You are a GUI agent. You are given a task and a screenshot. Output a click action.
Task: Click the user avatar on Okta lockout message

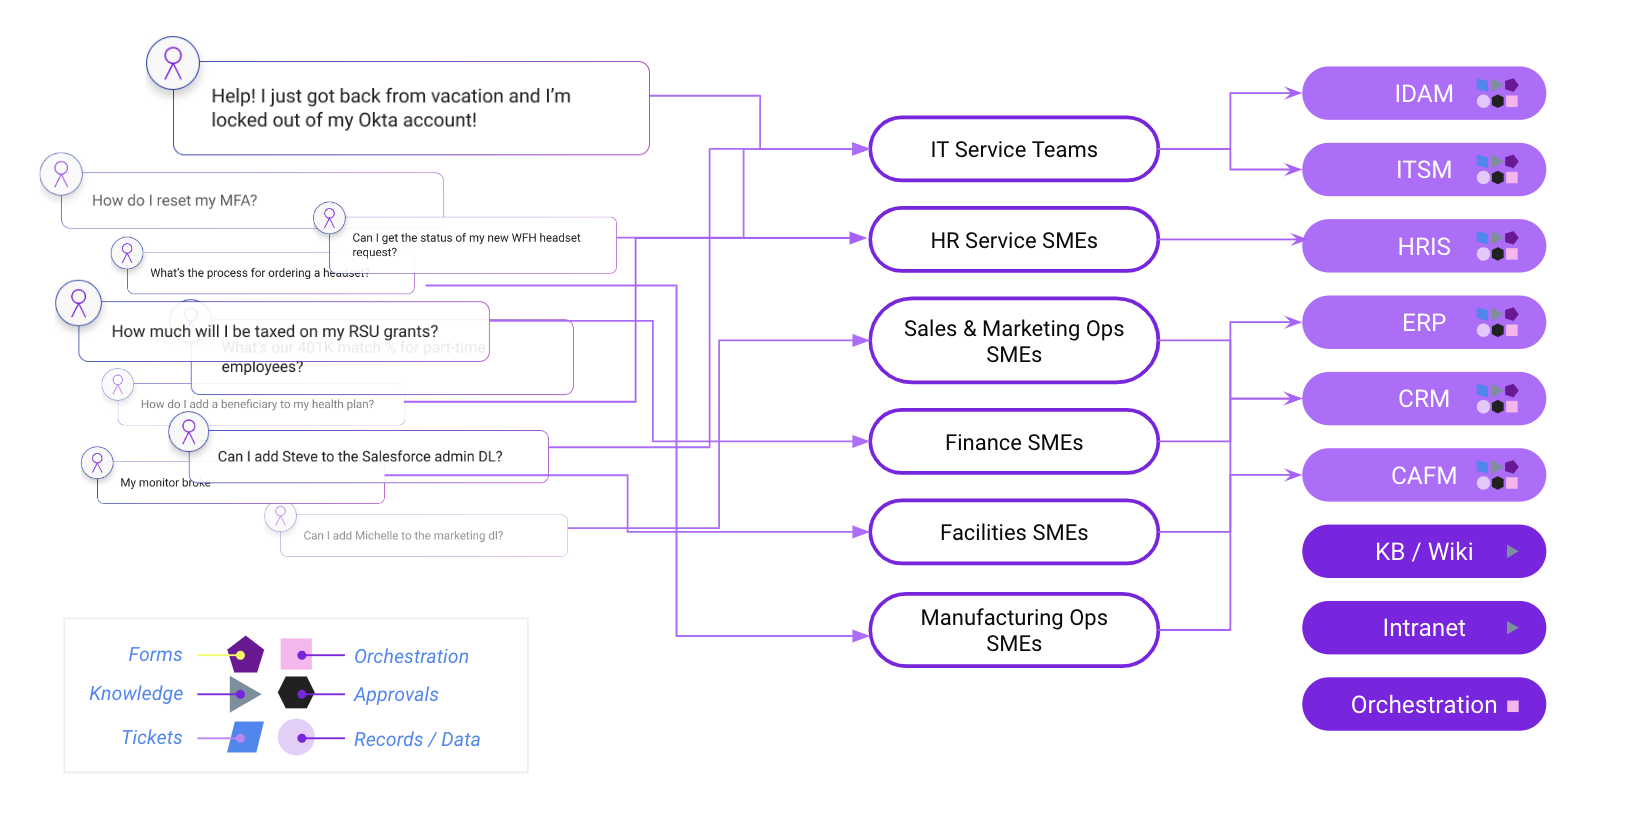pos(173,63)
